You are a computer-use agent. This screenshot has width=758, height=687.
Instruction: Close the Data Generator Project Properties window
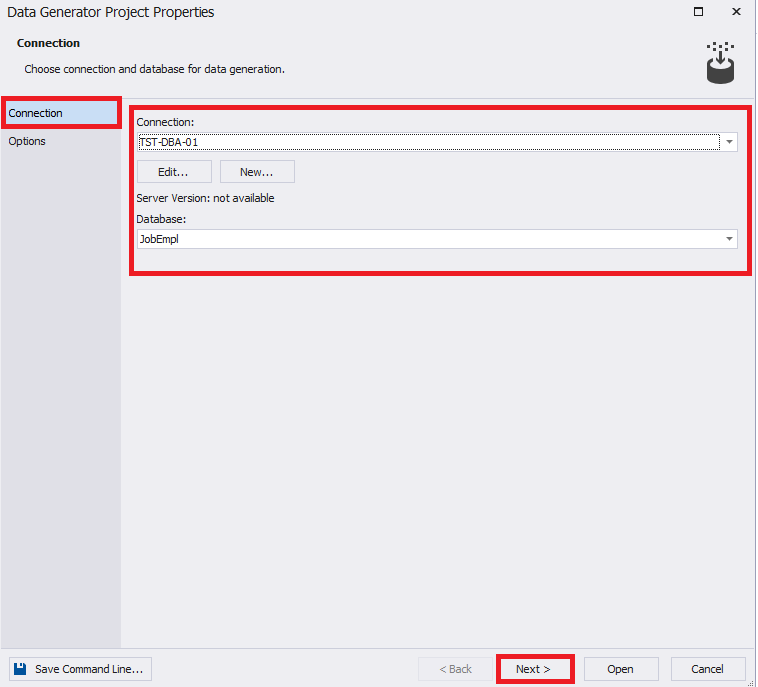coord(736,12)
